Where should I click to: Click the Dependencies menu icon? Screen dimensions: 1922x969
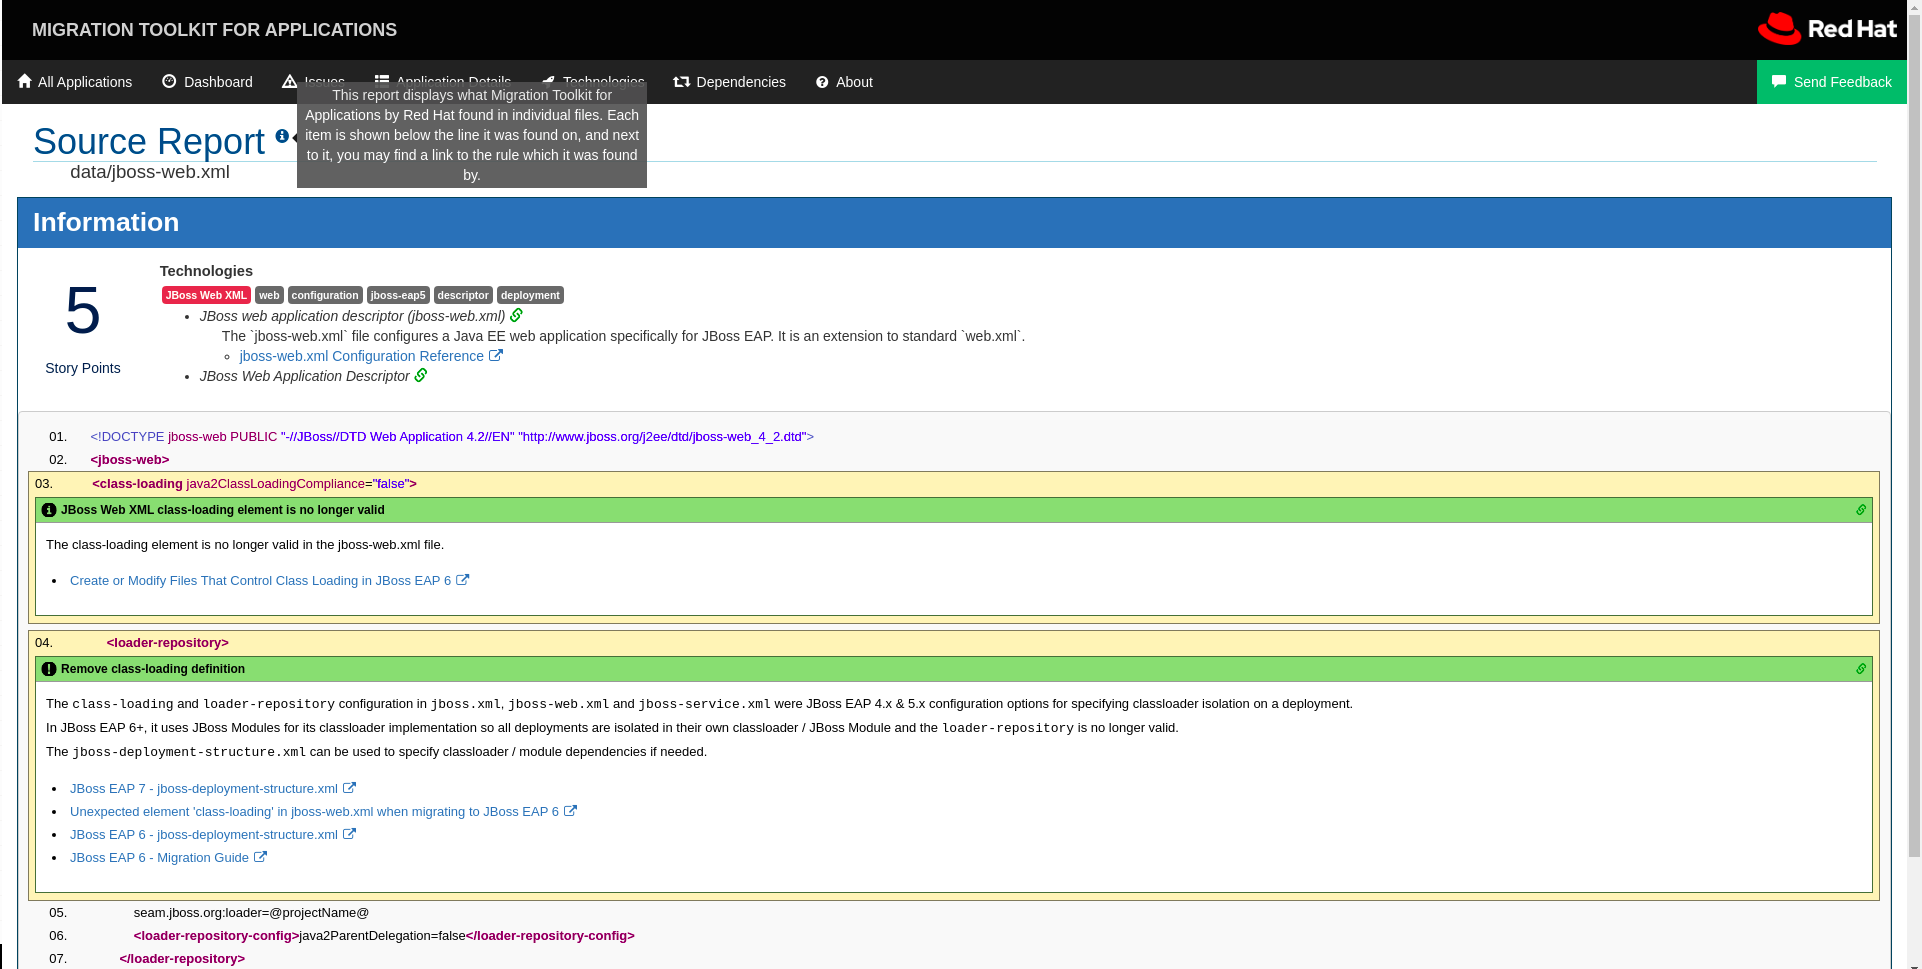681,82
